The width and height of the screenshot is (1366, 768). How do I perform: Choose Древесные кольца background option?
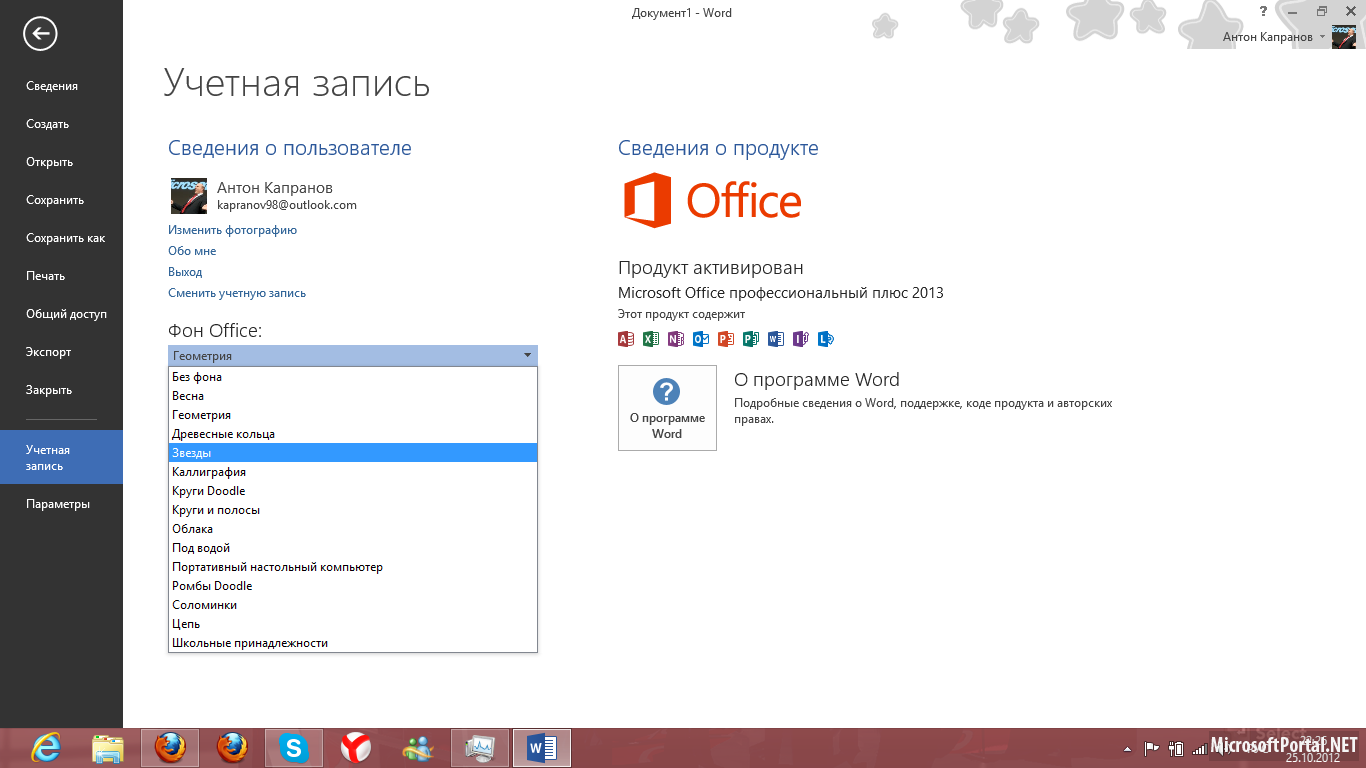pyautogui.click(x=353, y=434)
